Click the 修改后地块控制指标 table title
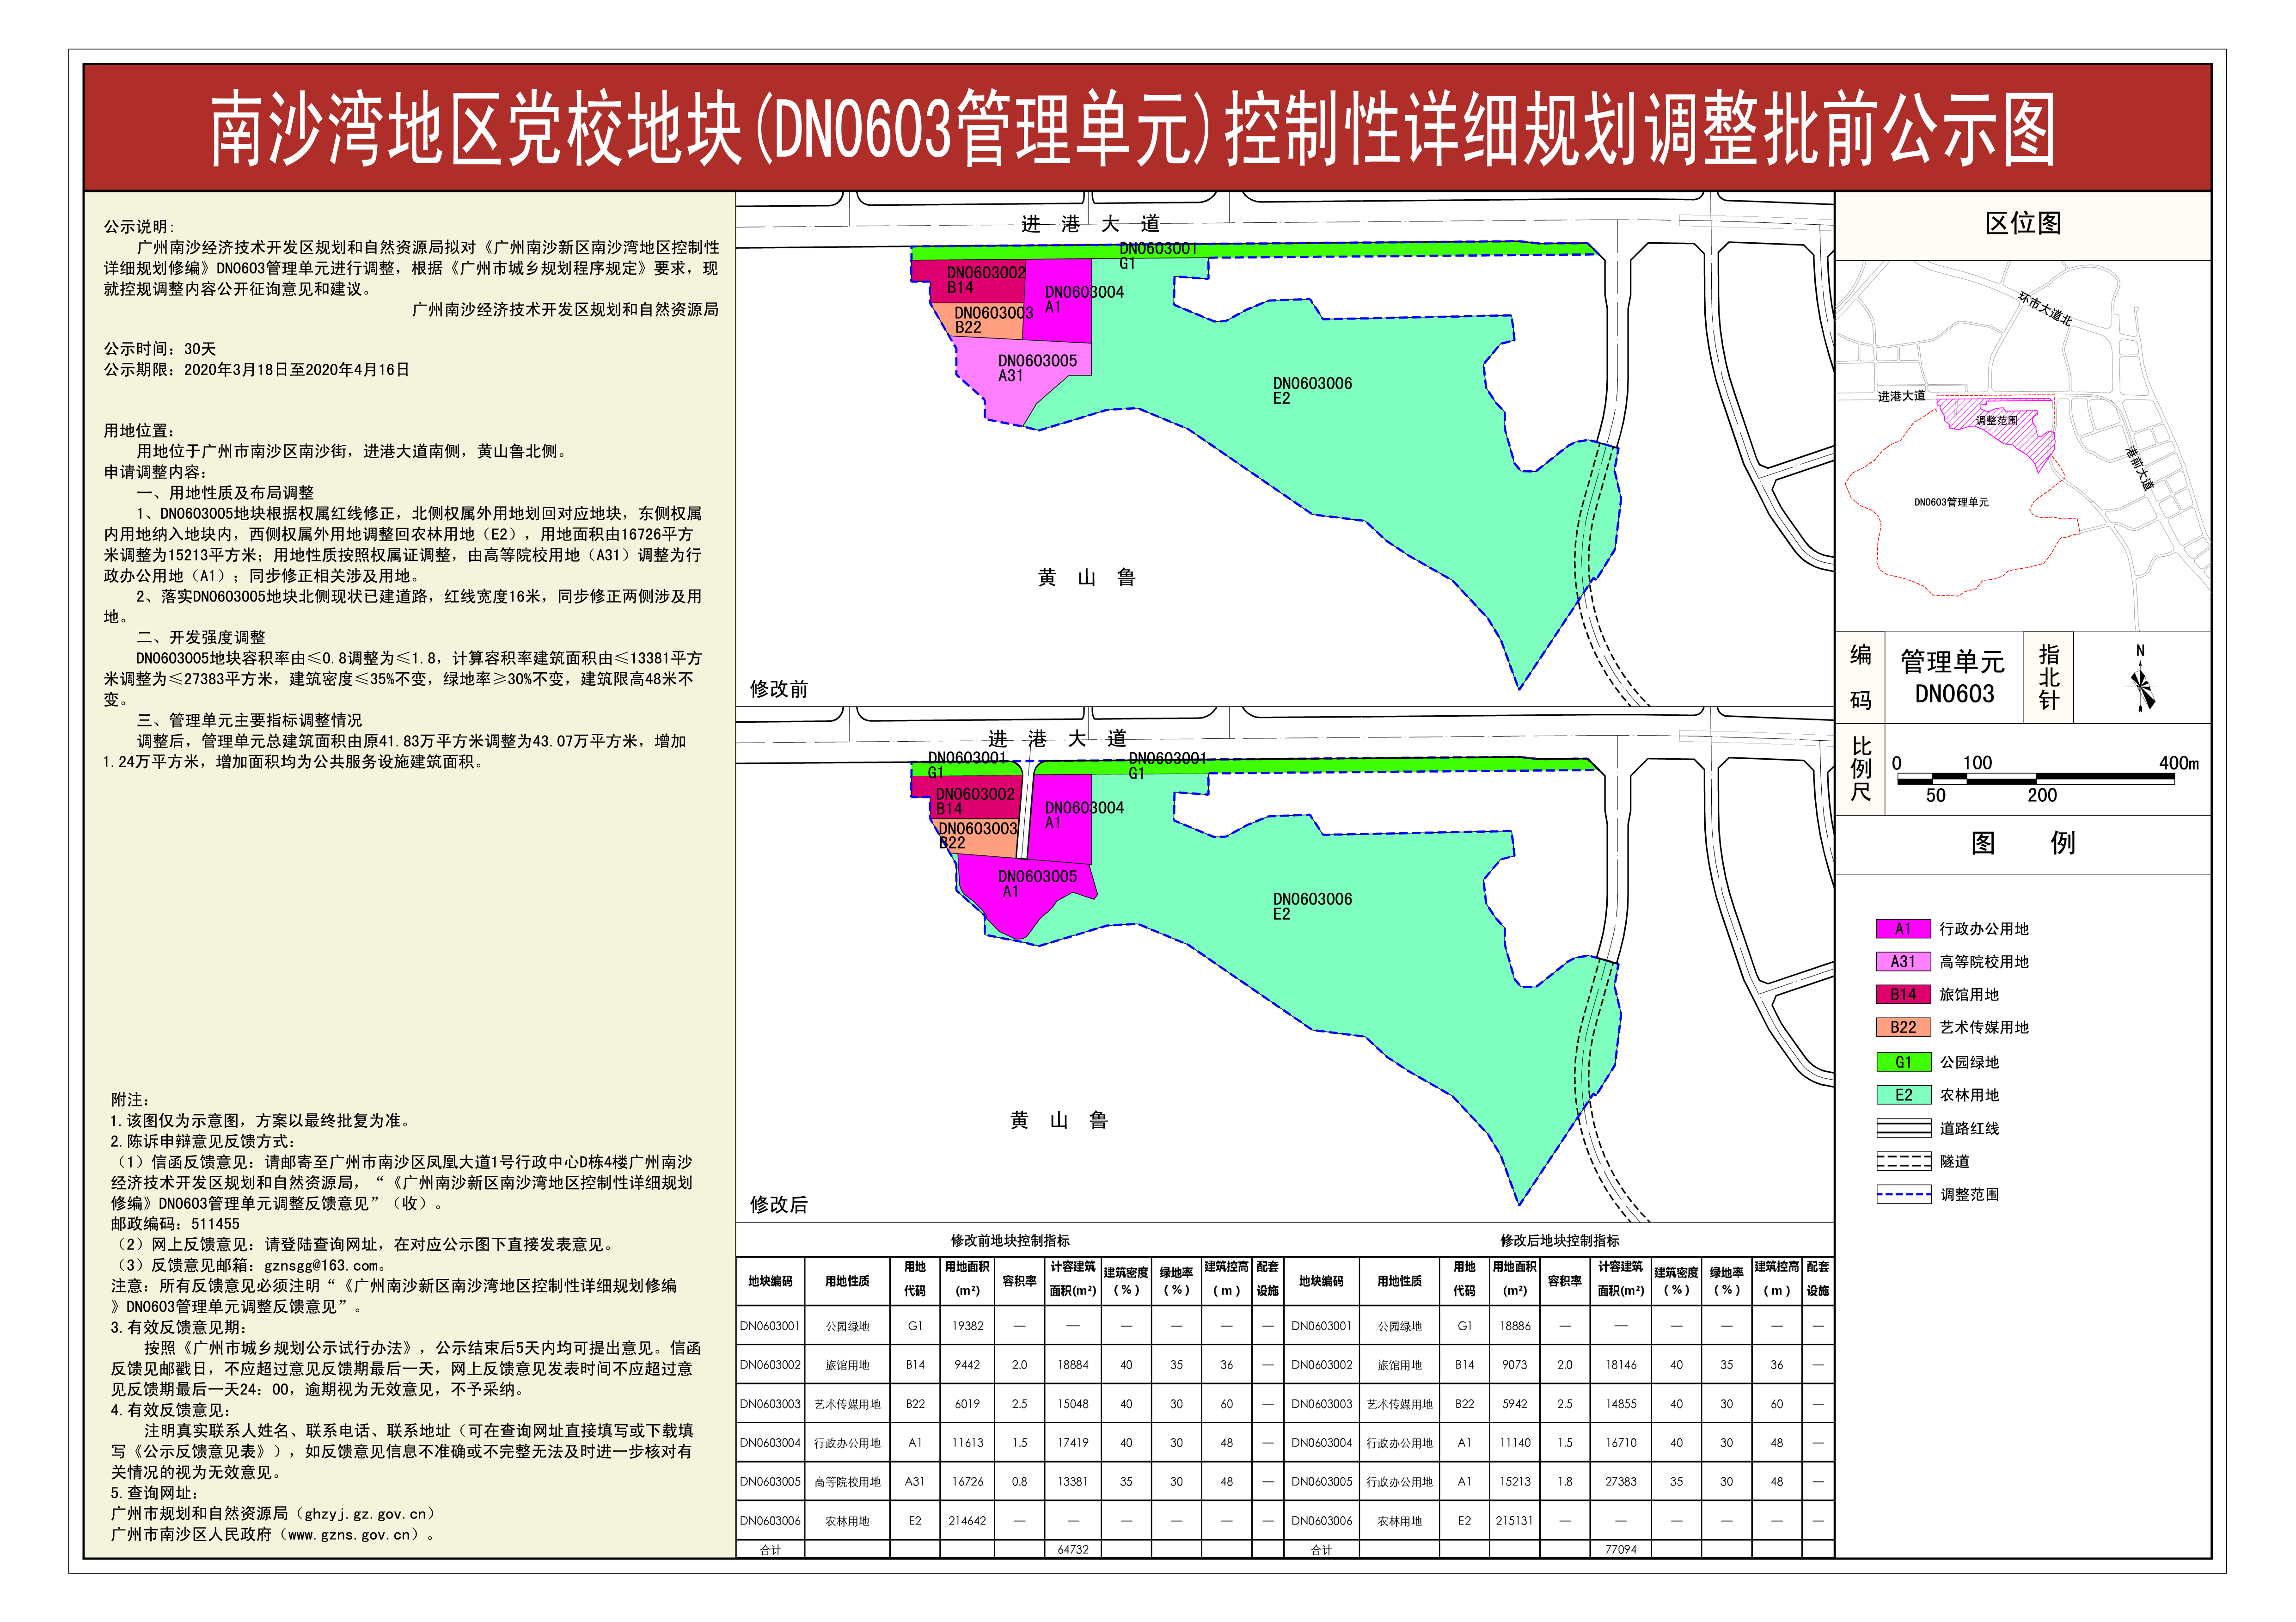2296x1622 pixels. (1560, 1241)
